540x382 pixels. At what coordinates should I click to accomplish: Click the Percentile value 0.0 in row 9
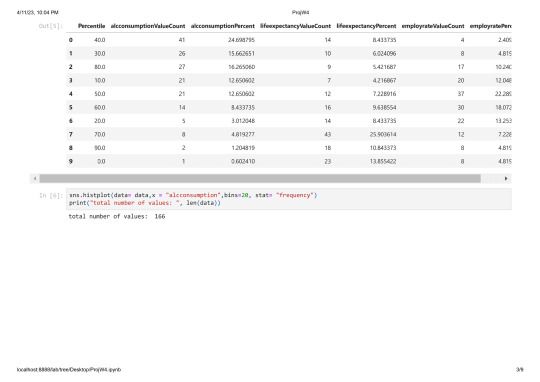click(101, 161)
